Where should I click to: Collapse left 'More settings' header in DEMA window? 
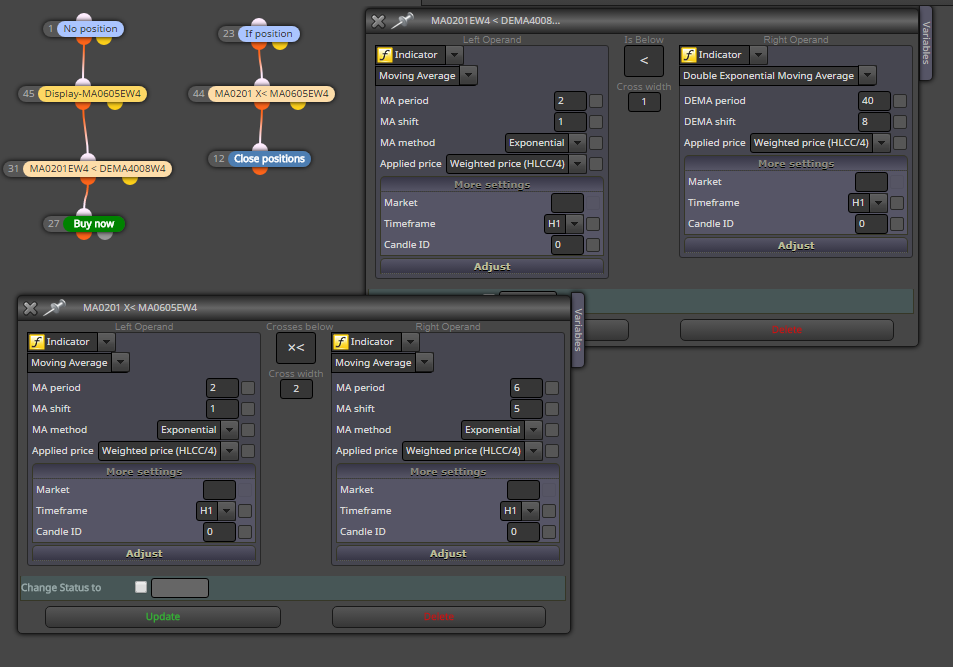tap(492, 185)
